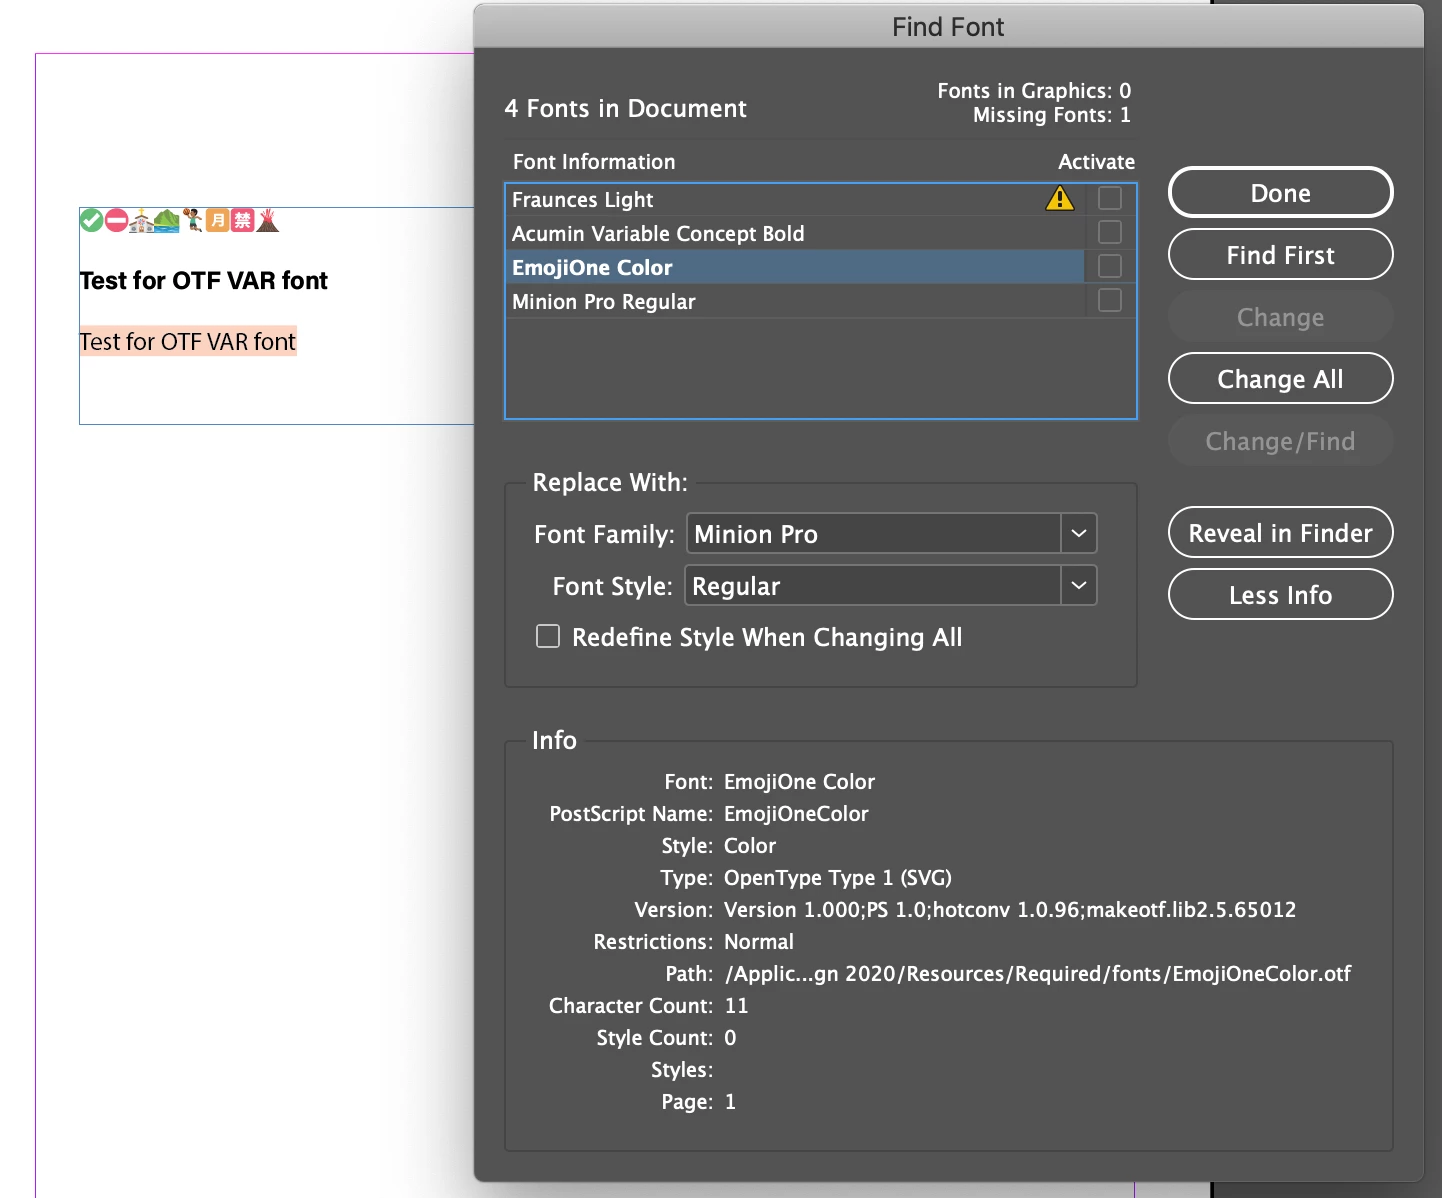Select the volcano emoji in document

coord(267,220)
